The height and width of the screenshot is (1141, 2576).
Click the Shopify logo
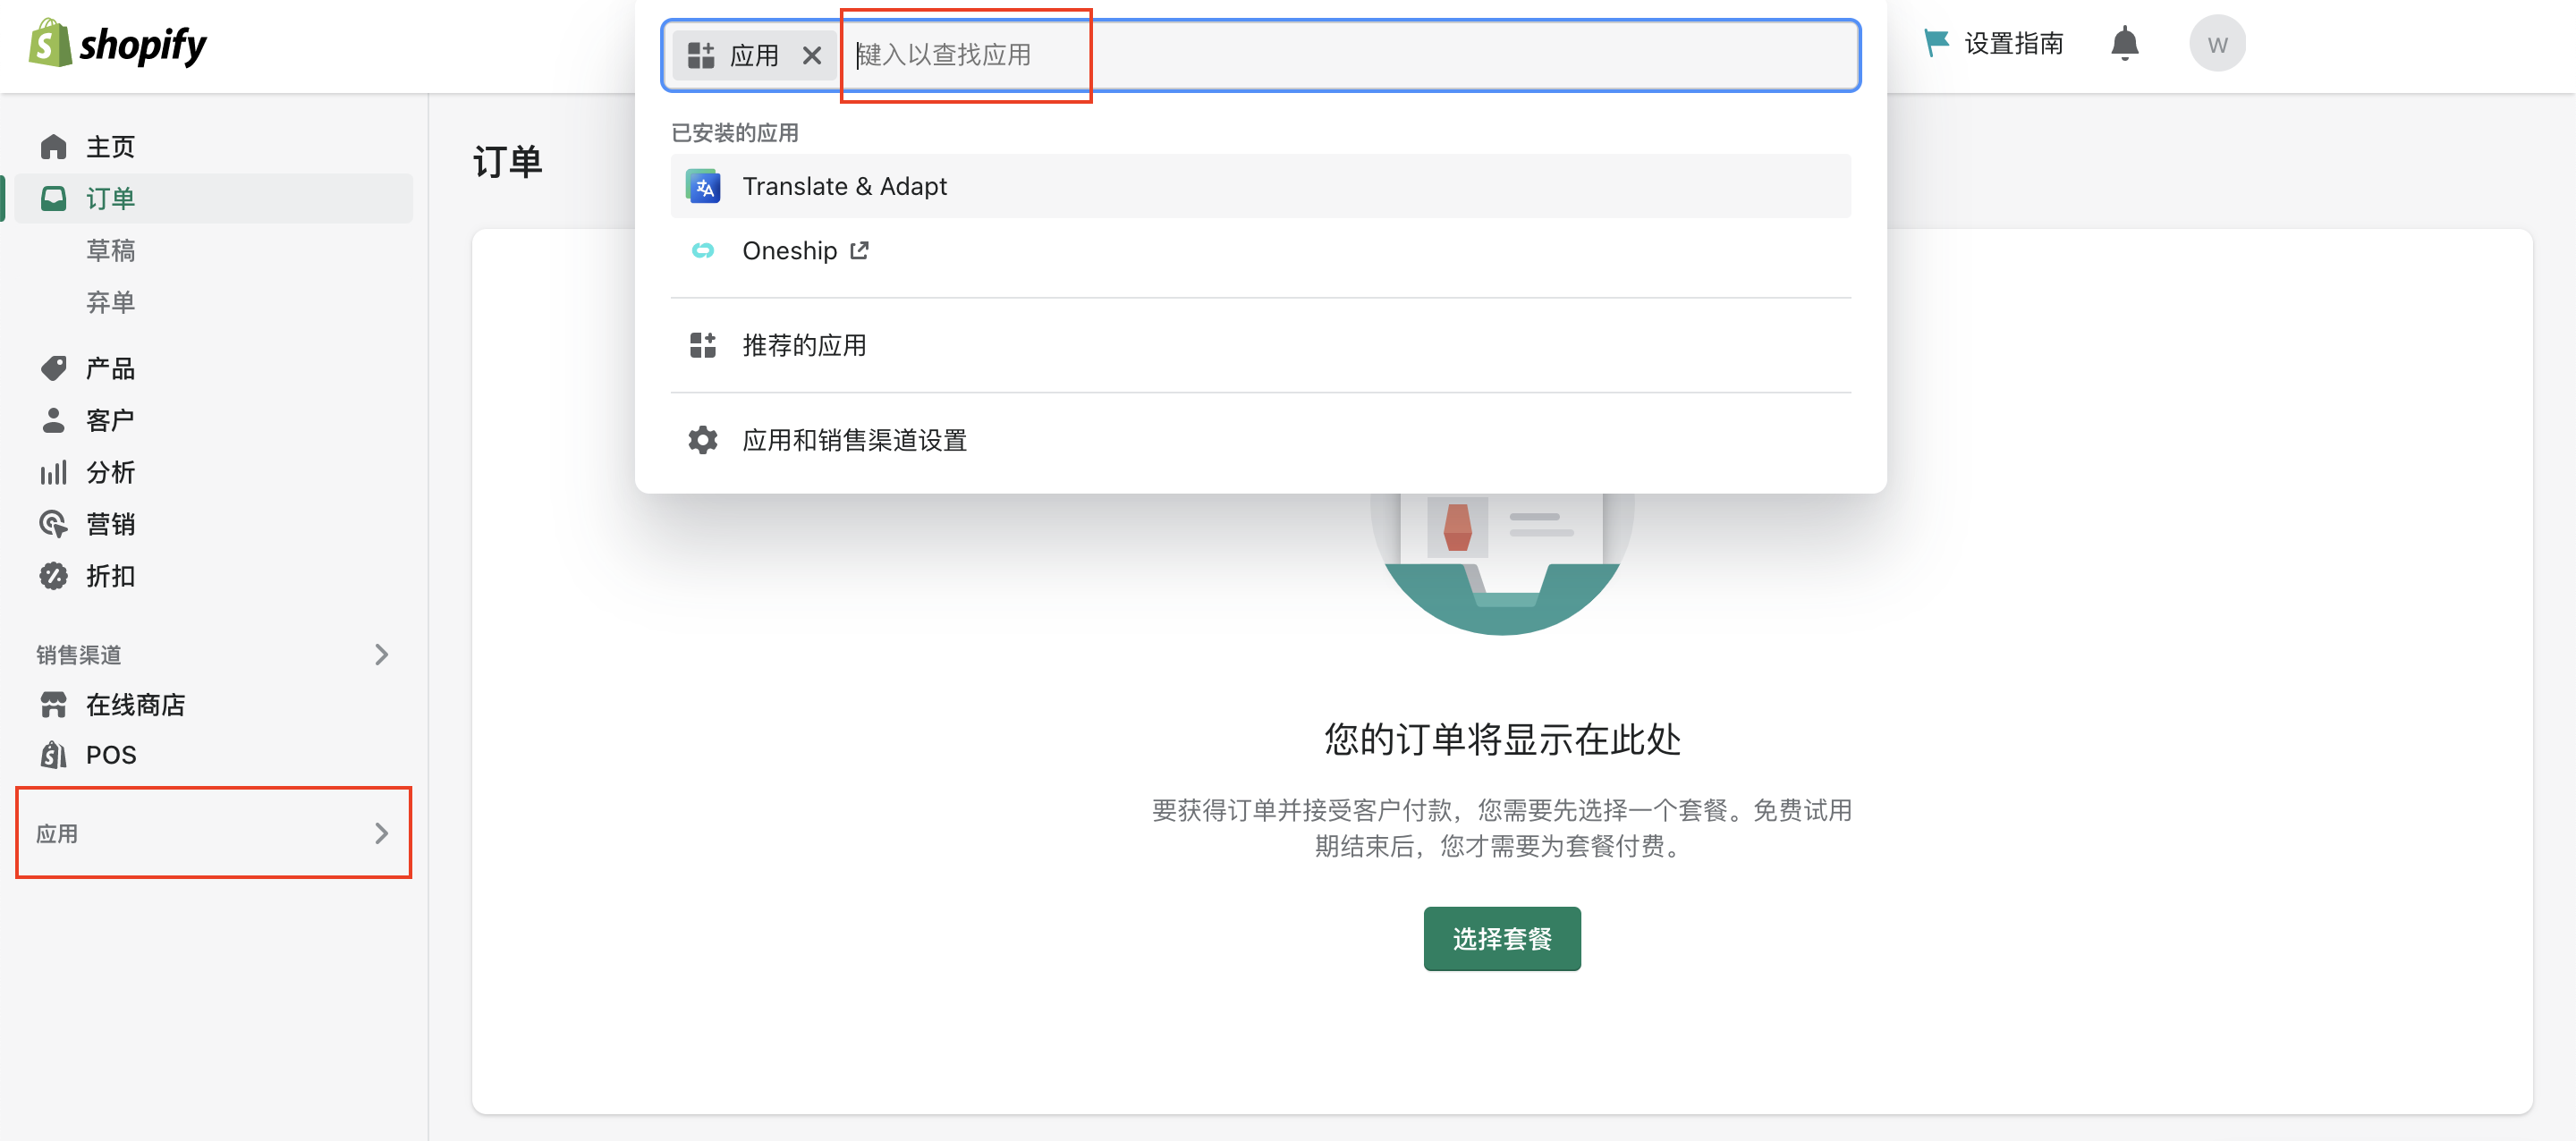click(x=118, y=44)
